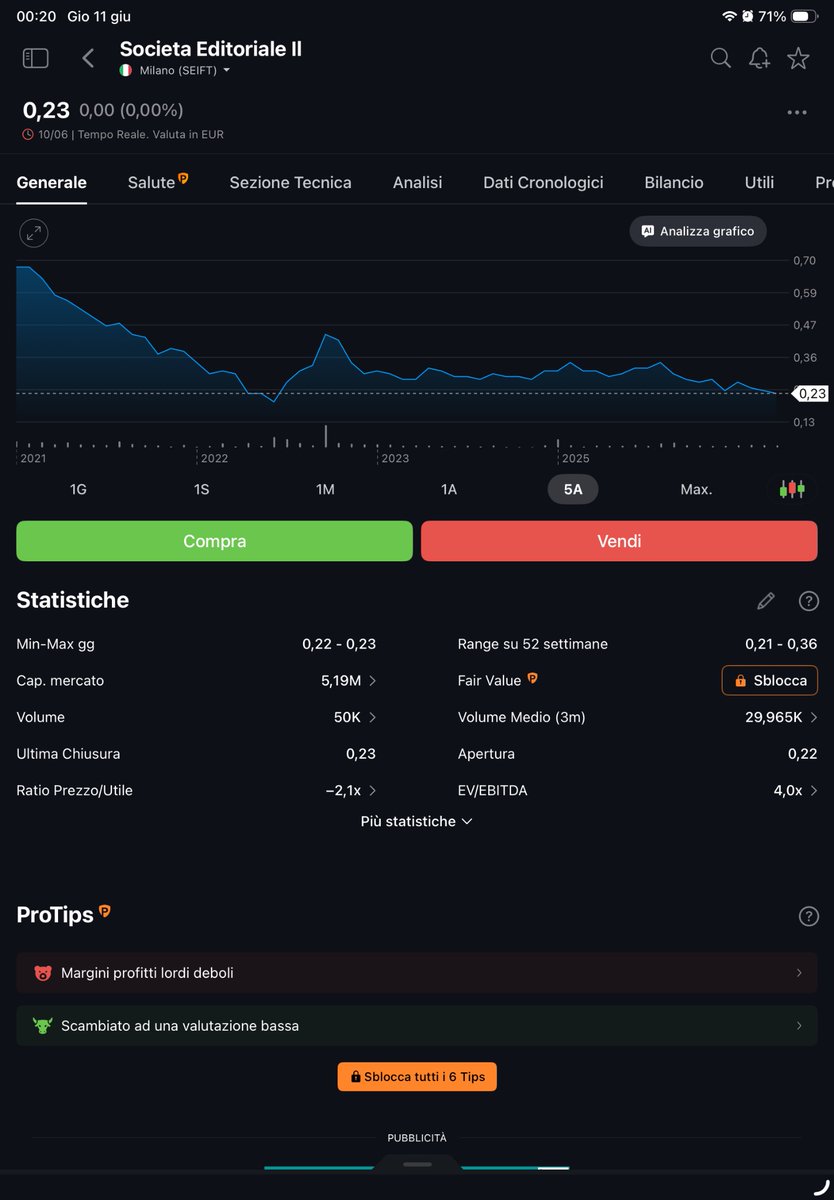This screenshot has height=1200, width=834.
Task: Open the Bilancio tab
Action: coord(674,183)
